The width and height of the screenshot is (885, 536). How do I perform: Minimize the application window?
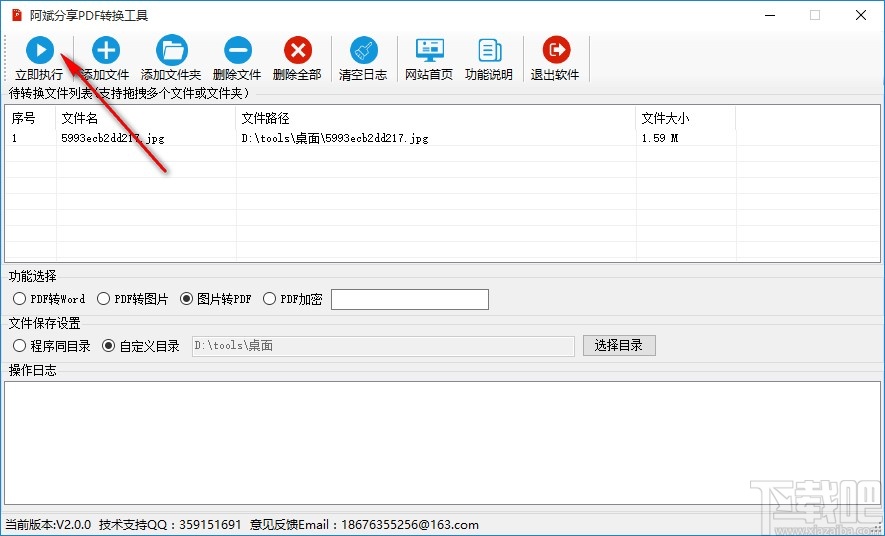pyautogui.click(x=770, y=15)
